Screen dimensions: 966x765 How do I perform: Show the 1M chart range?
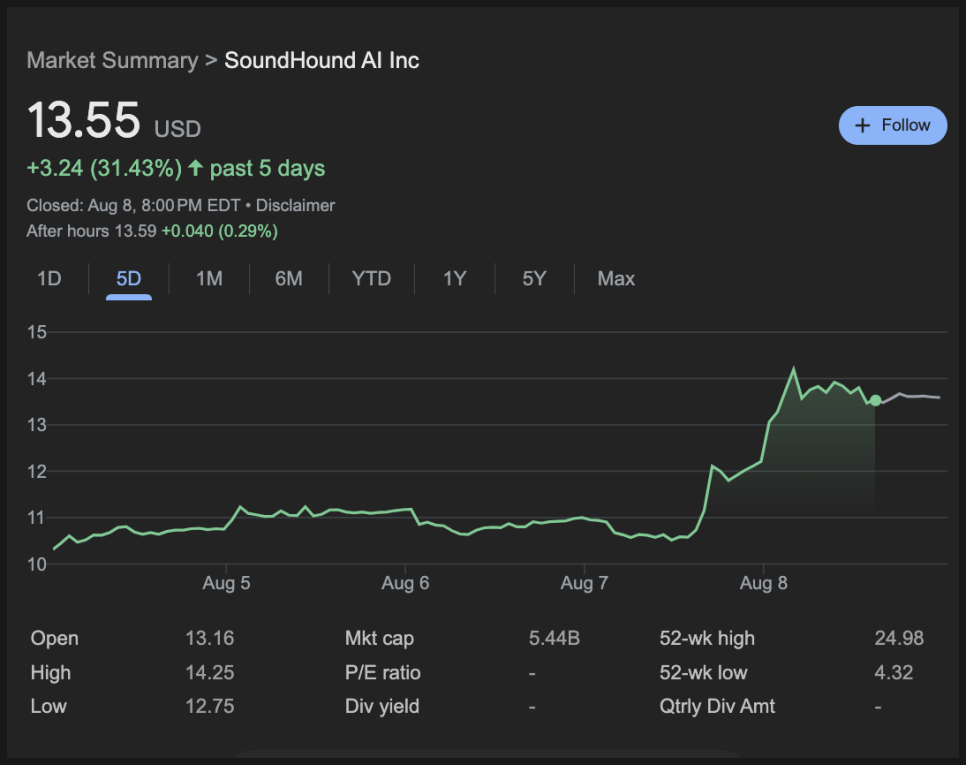(x=209, y=278)
